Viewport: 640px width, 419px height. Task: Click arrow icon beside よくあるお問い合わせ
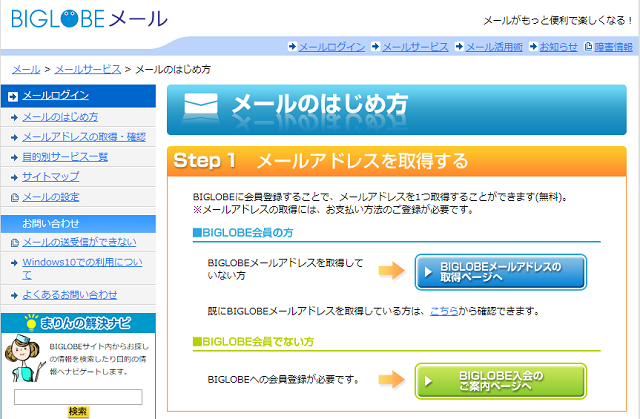coord(14,295)
